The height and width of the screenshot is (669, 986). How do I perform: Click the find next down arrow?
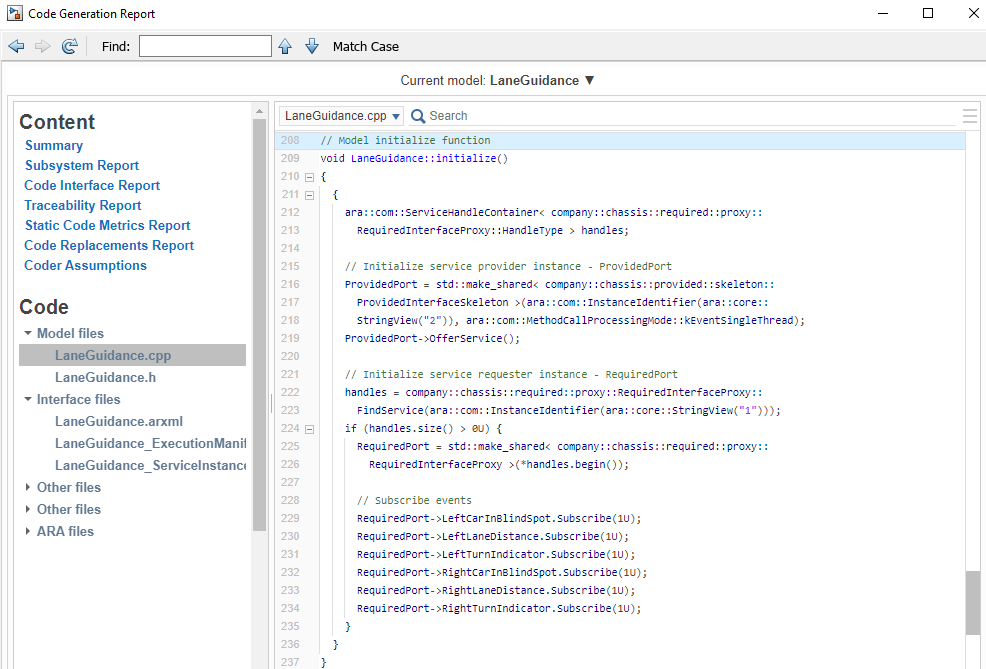point(311,46)
